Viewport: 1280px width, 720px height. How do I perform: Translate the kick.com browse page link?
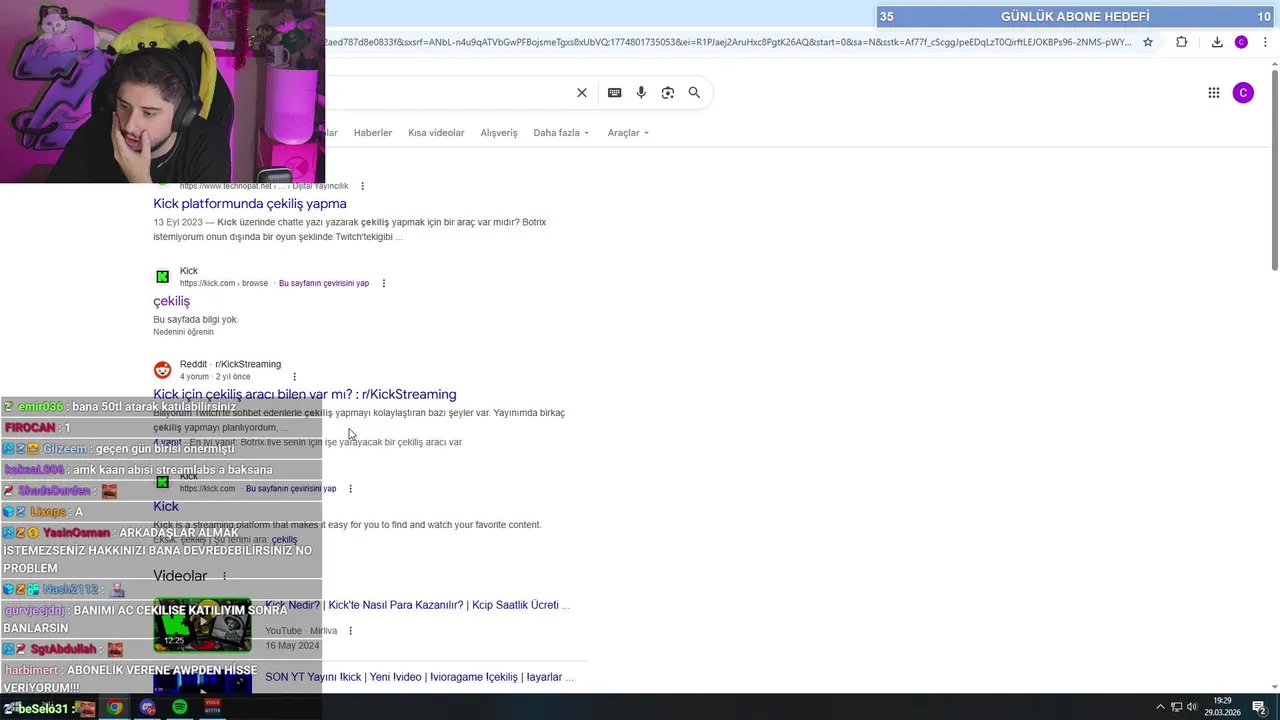[324, 283]
